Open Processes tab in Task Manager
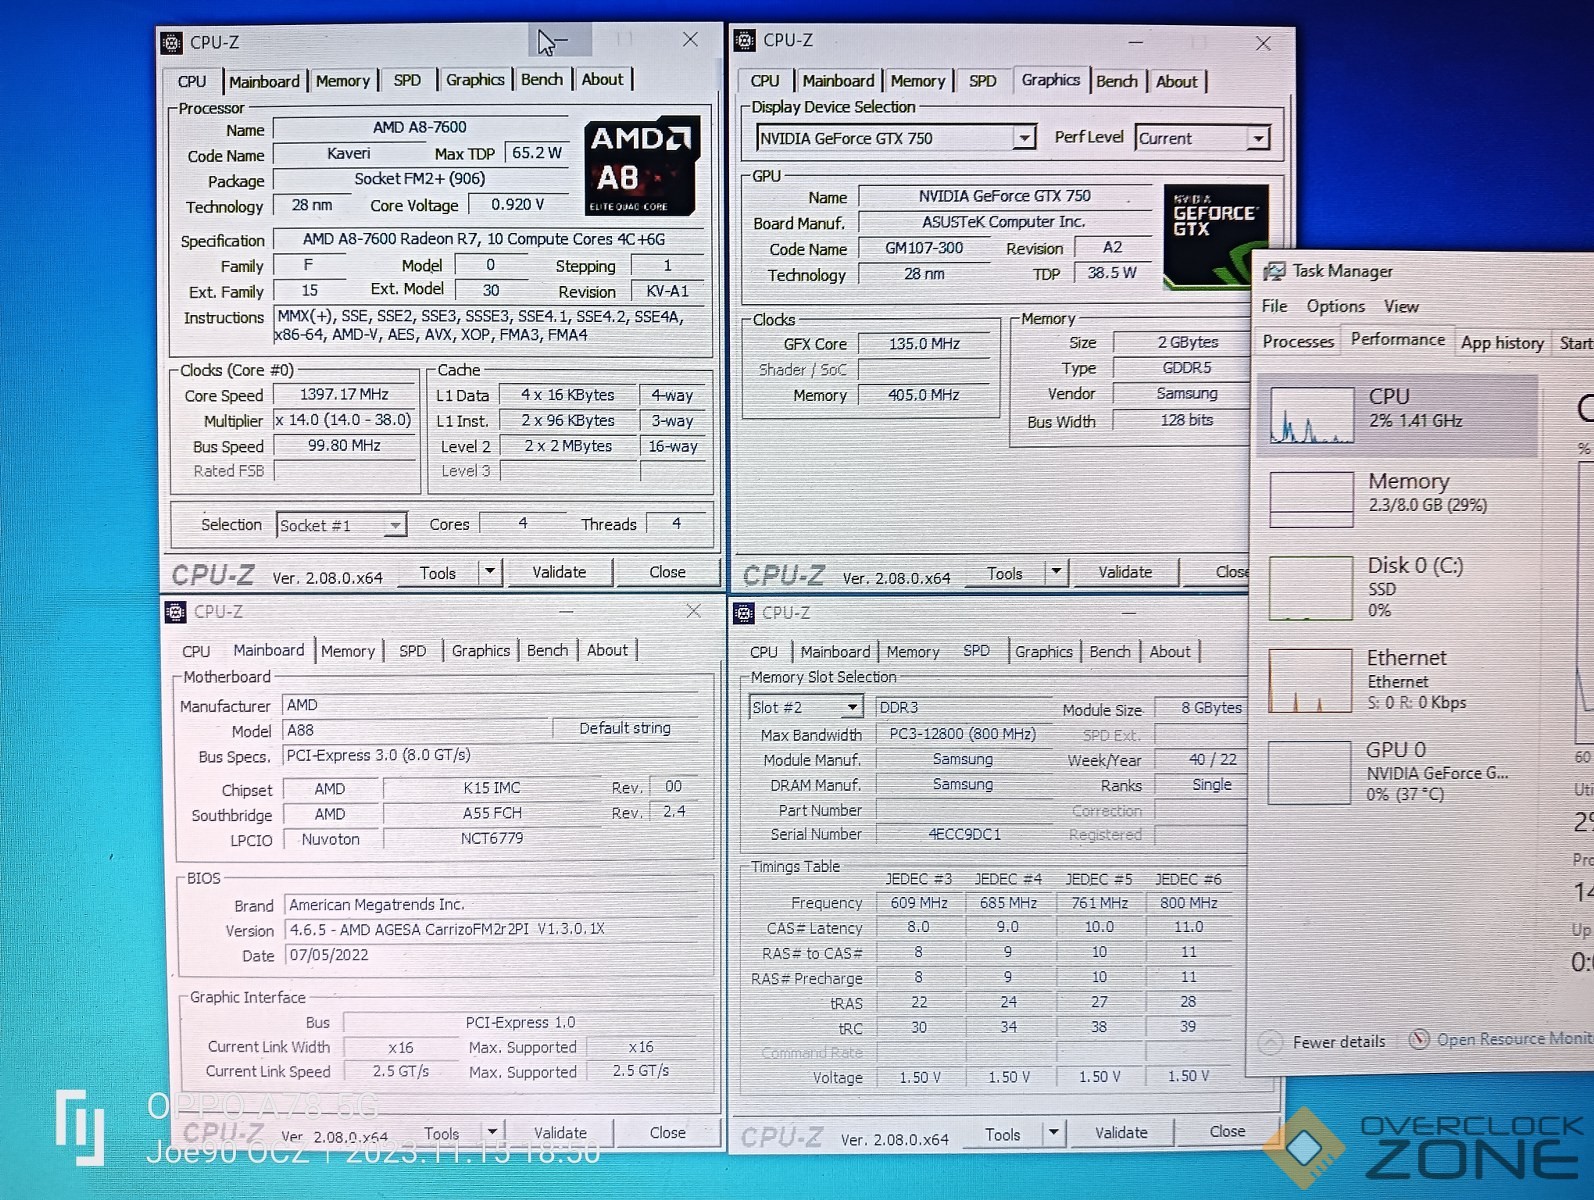1594x1200 pixels. 1298,341
